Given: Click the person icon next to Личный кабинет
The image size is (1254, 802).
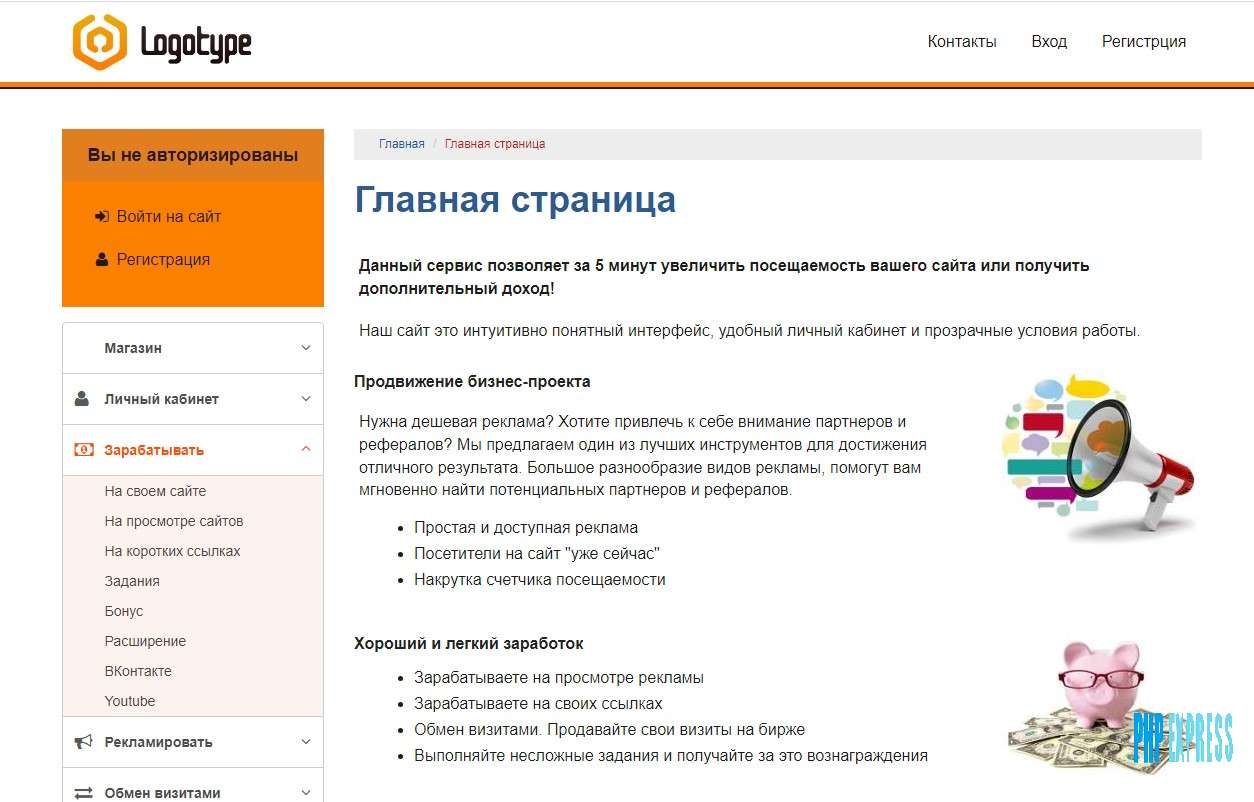Looking at the screenshot, I should (x=82, y=398).
